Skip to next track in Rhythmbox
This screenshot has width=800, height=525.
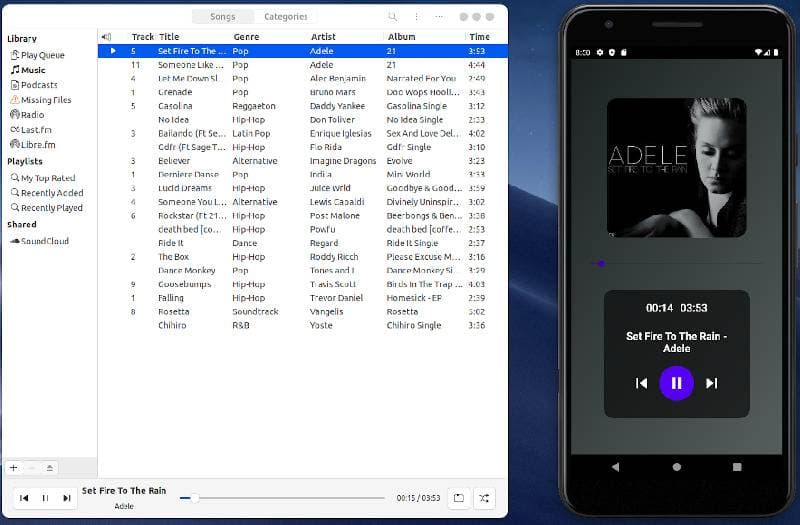click(67, 498)
